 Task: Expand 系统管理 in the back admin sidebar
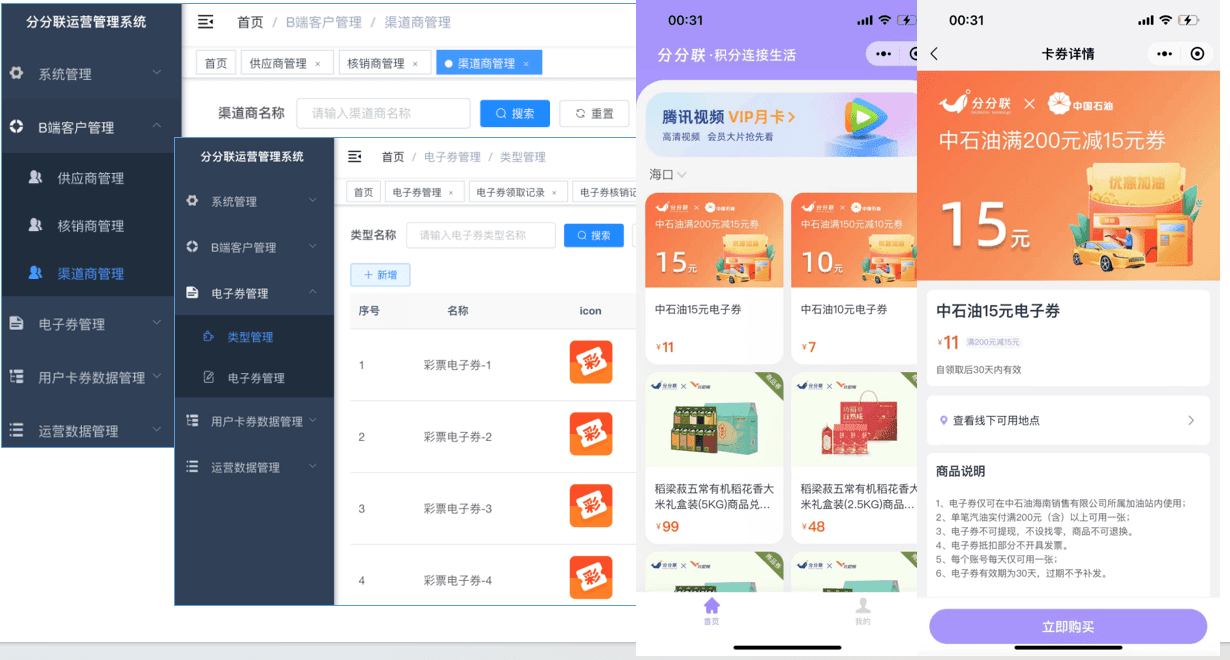tap(157, 73)
